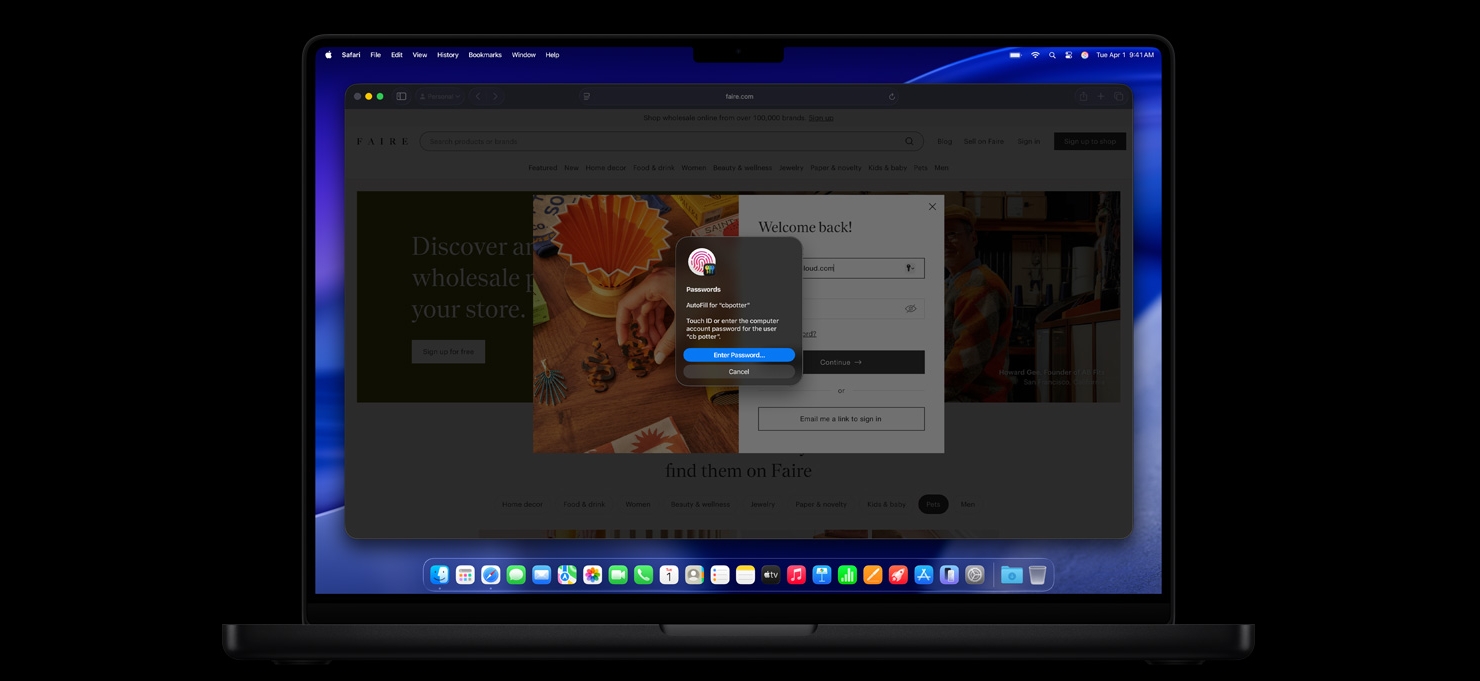1480x681 pixels.
Task: Click Sign up for free button
Action: [x=448, y=351]
